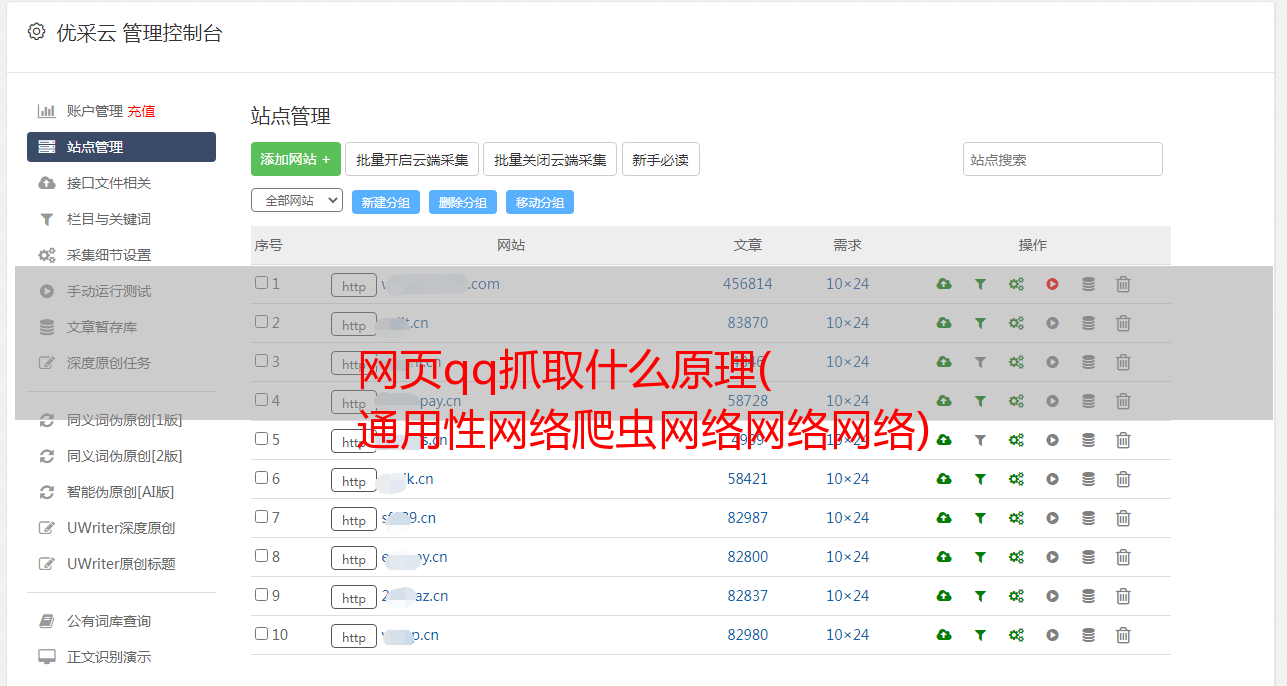The image size is (1287, 686).
Task: Open article count 82800
Action: [x=748, y=557]
